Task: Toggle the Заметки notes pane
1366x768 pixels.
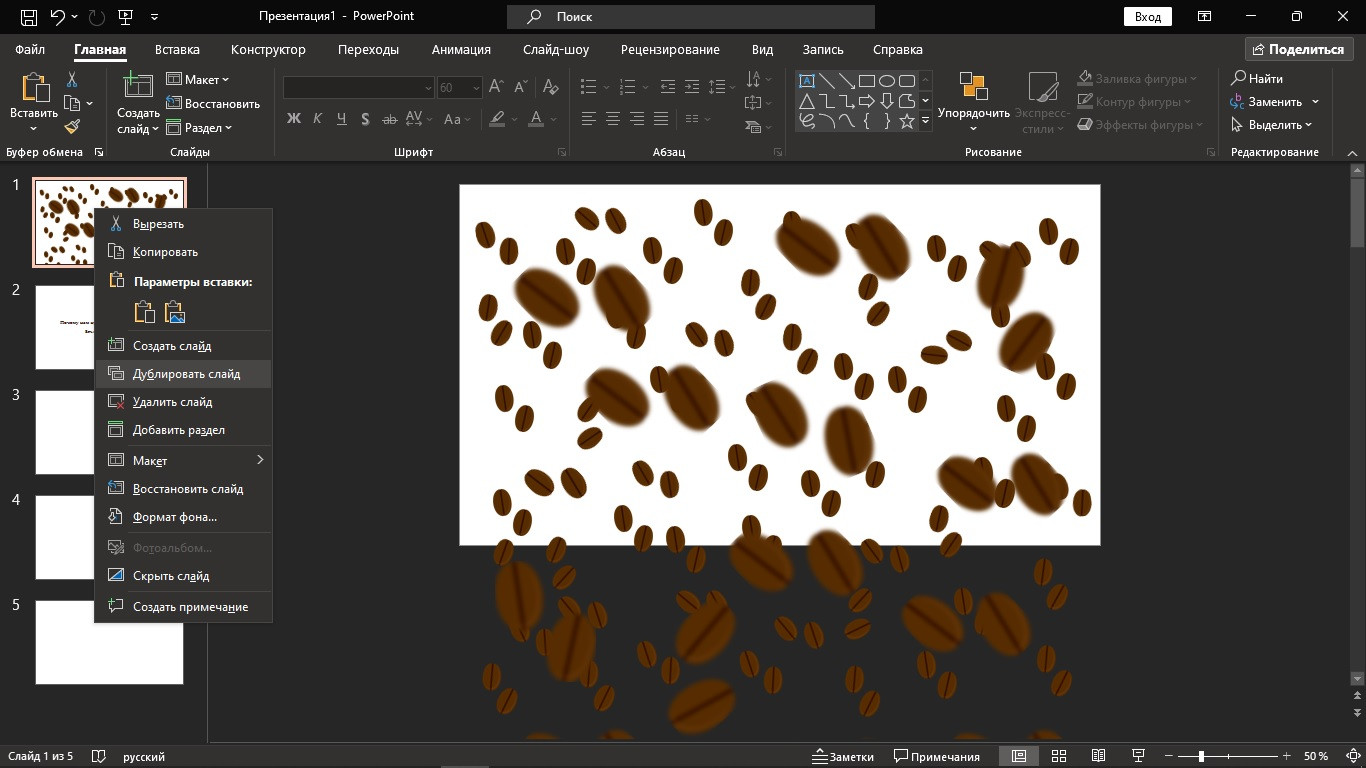Action: point(842,756)
